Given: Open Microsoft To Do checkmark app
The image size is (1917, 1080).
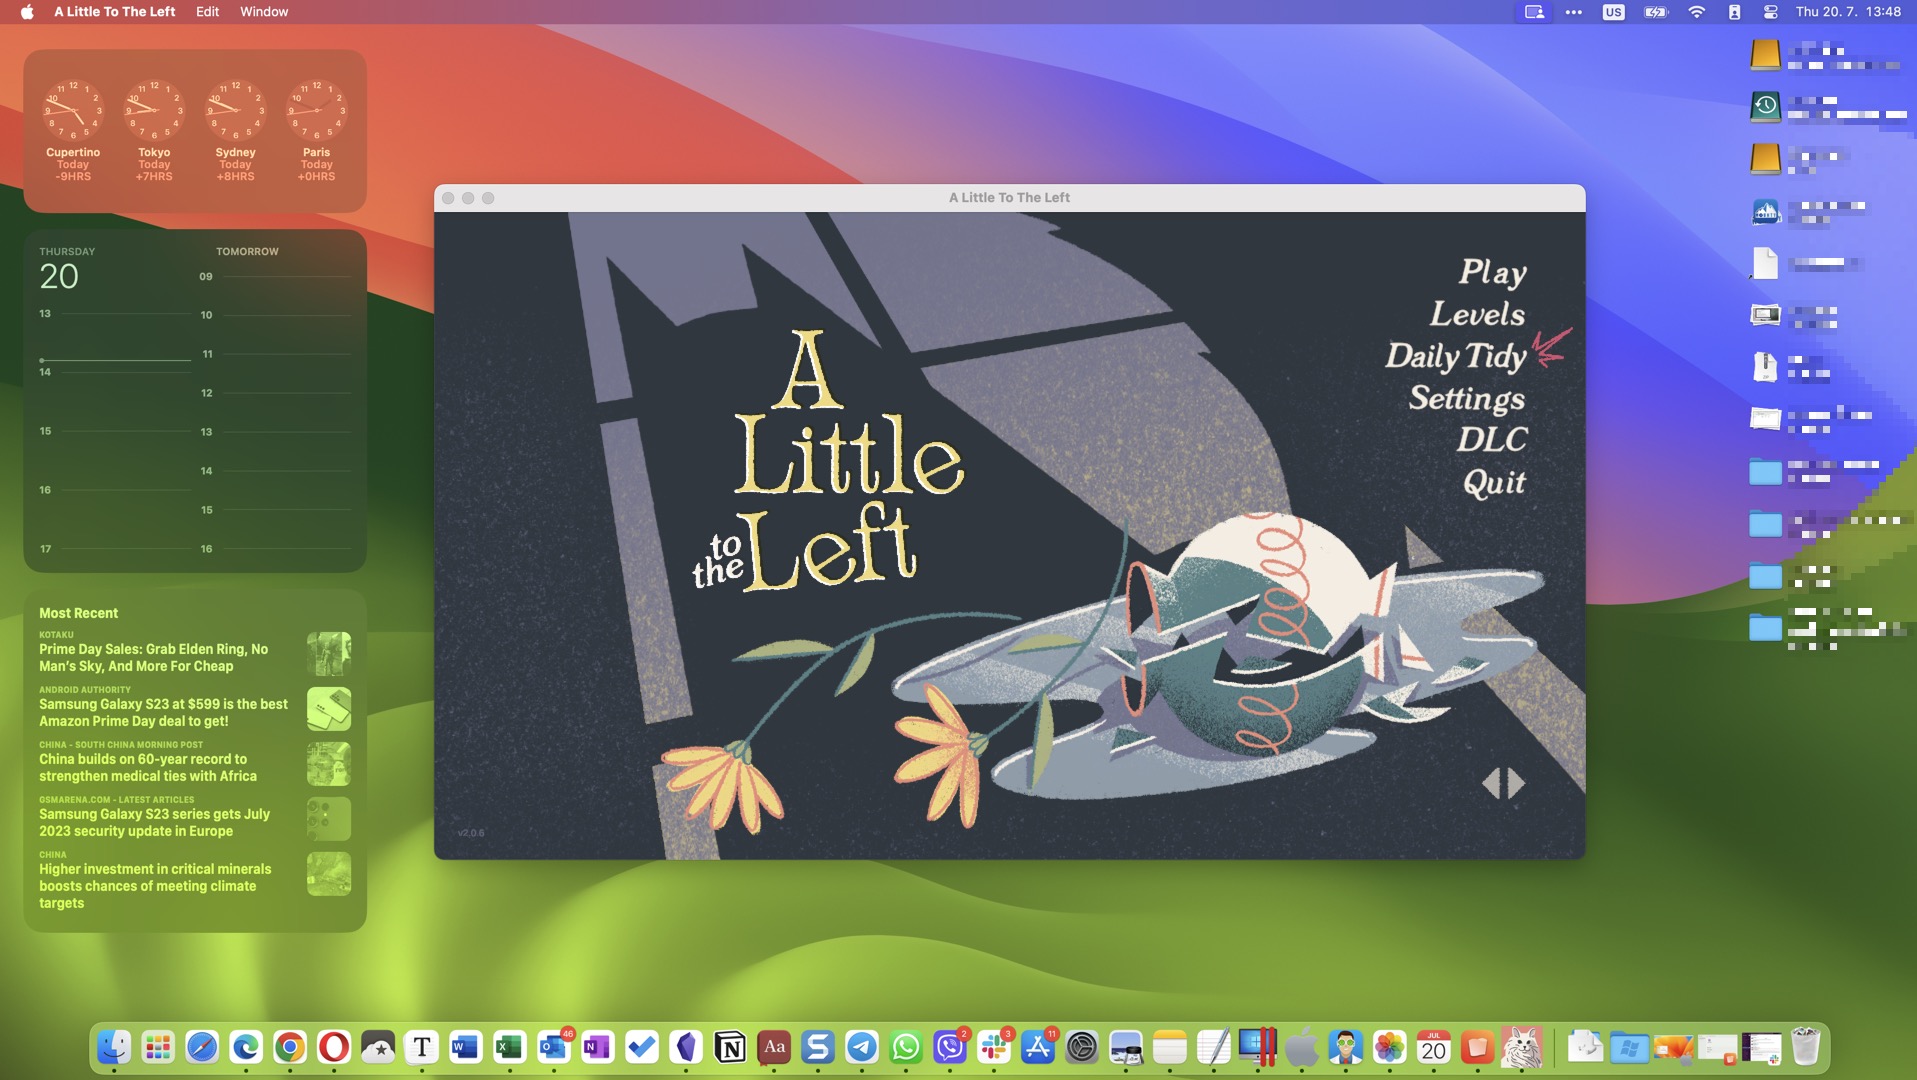Looking at the screenshot, I should click(642, 1047).
